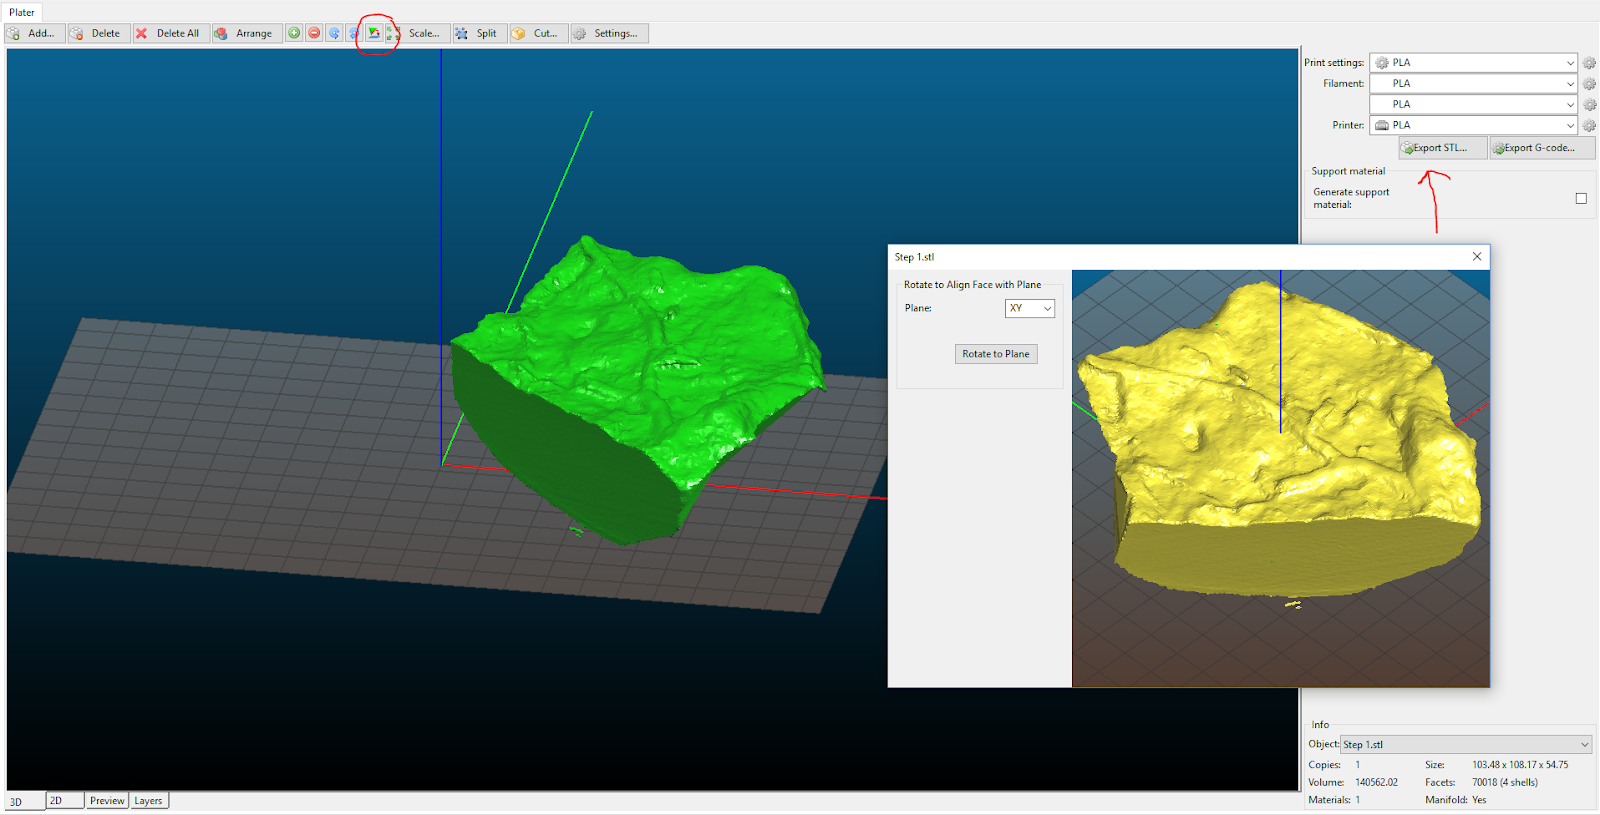The image size is (1600, 815).
Task: Open the dropdown next to the Filament label
Action: point(1473,84)
